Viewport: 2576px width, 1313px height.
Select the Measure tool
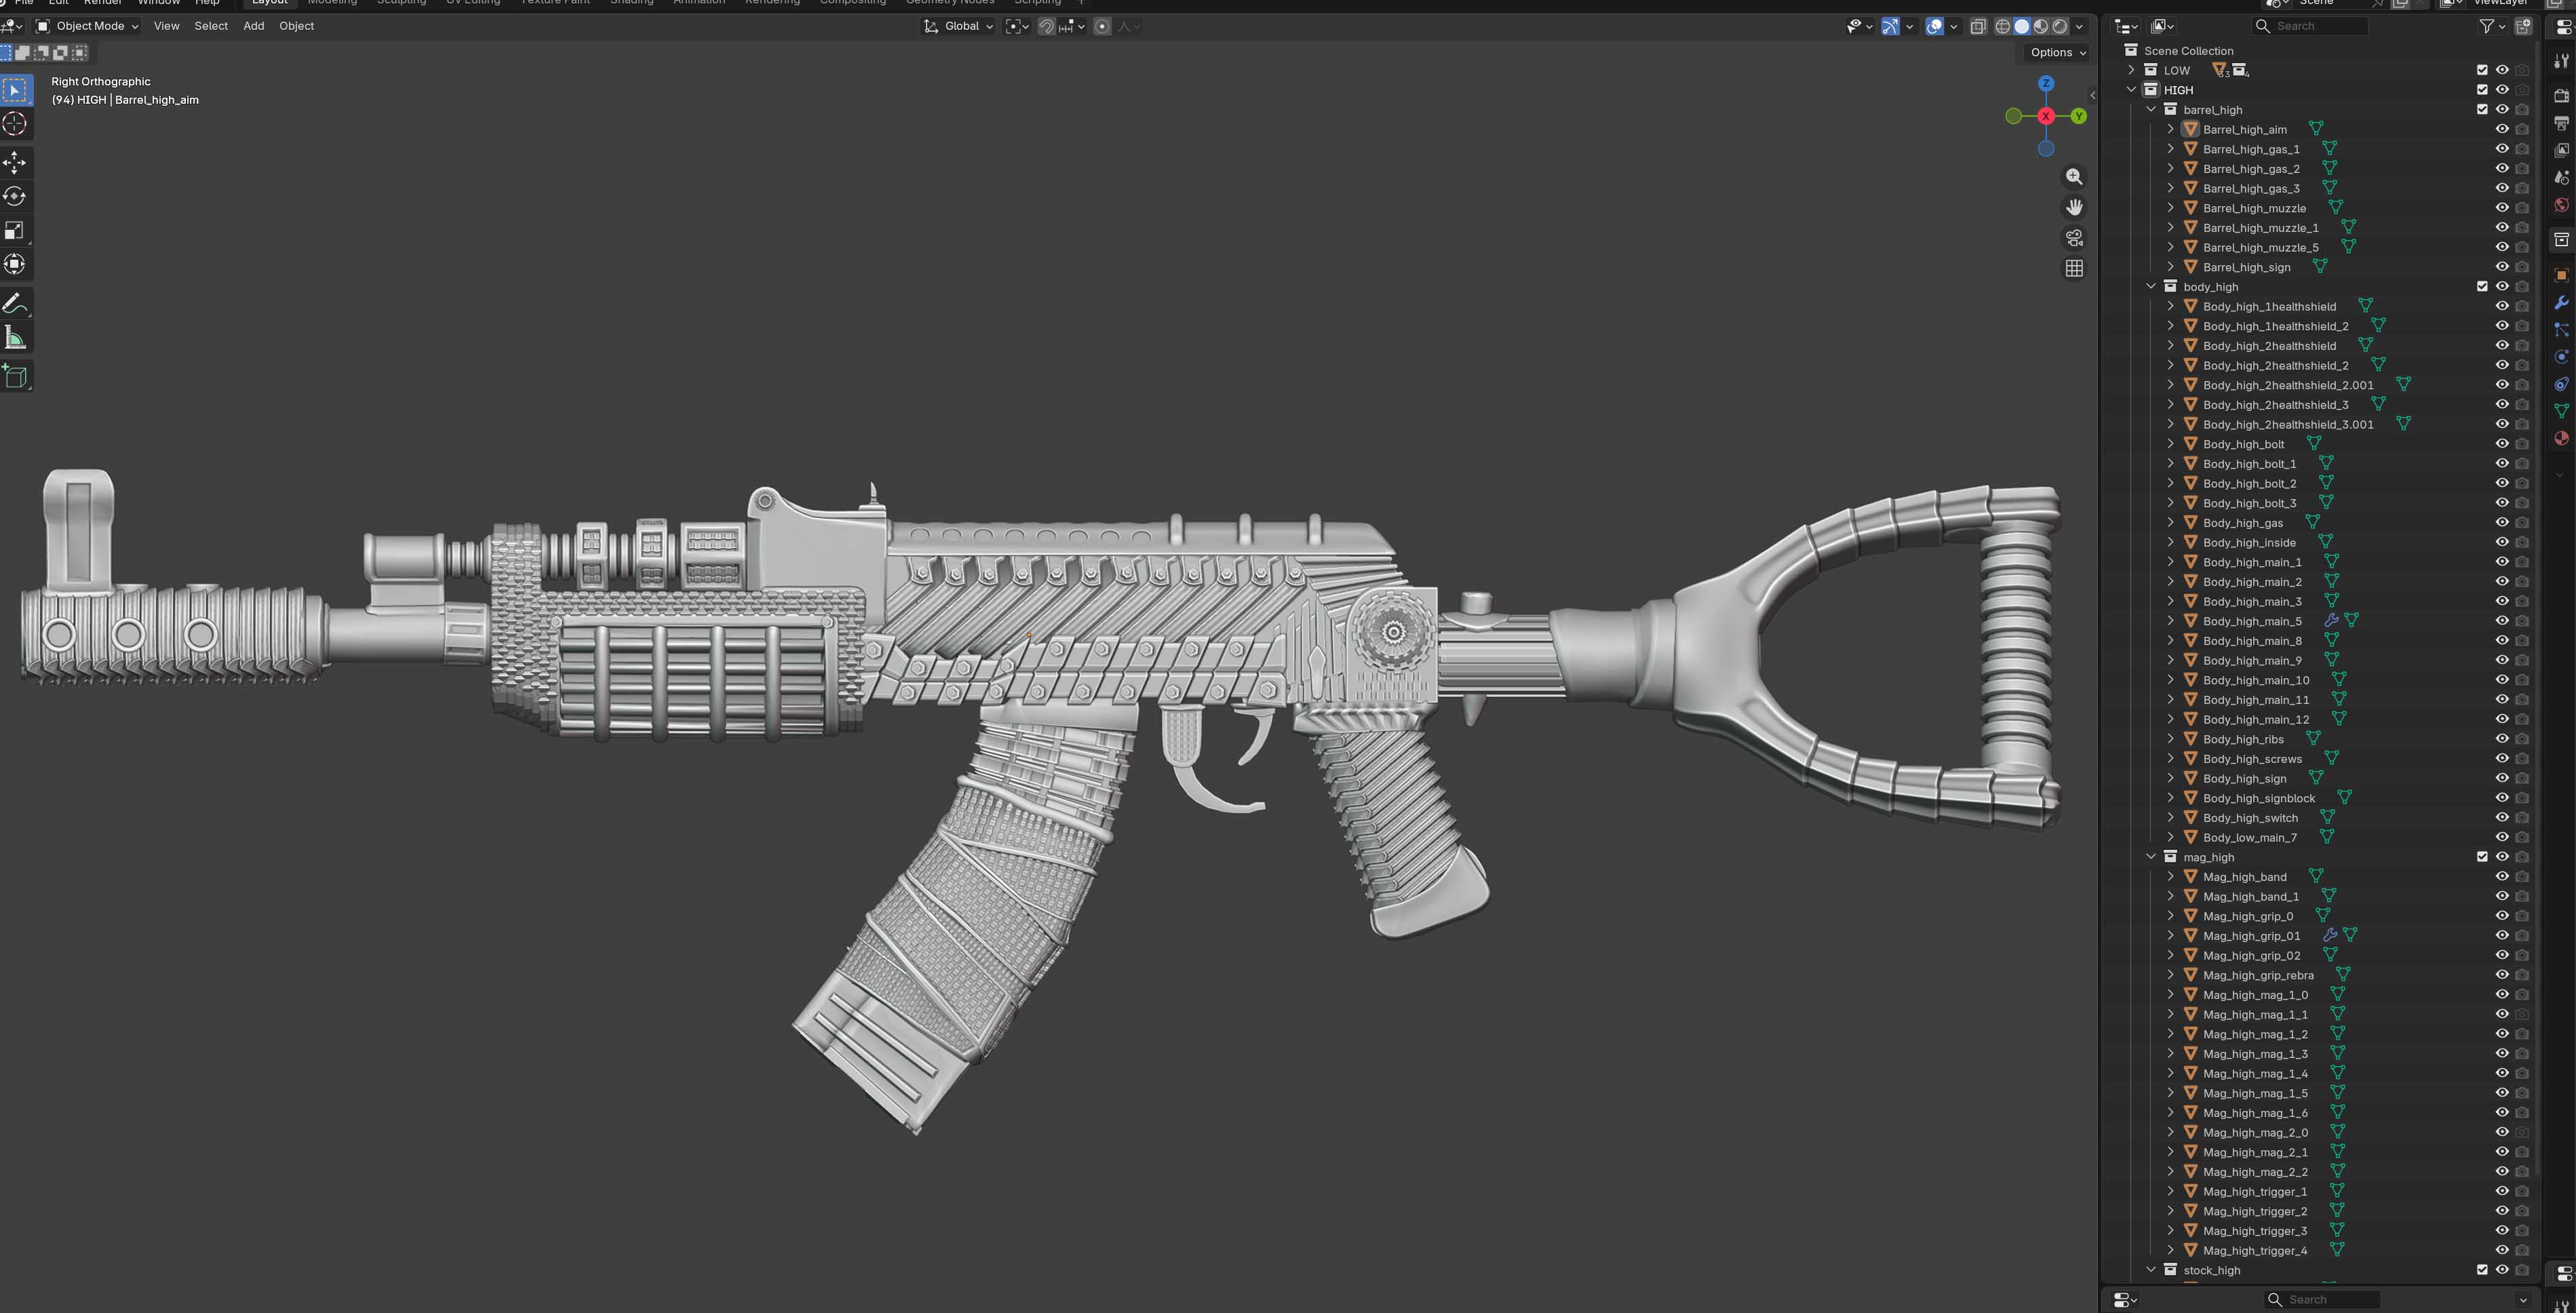point(15,338)
